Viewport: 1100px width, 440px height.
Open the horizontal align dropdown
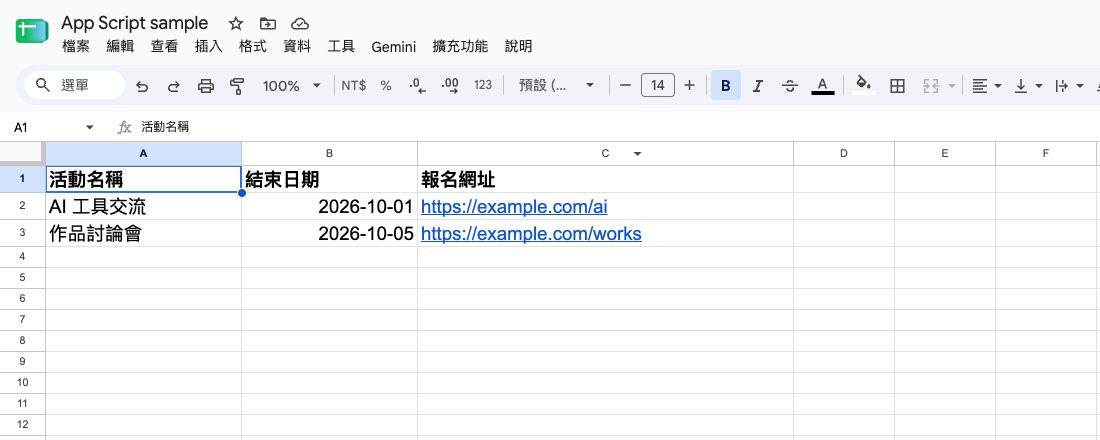tap(986, 86)
